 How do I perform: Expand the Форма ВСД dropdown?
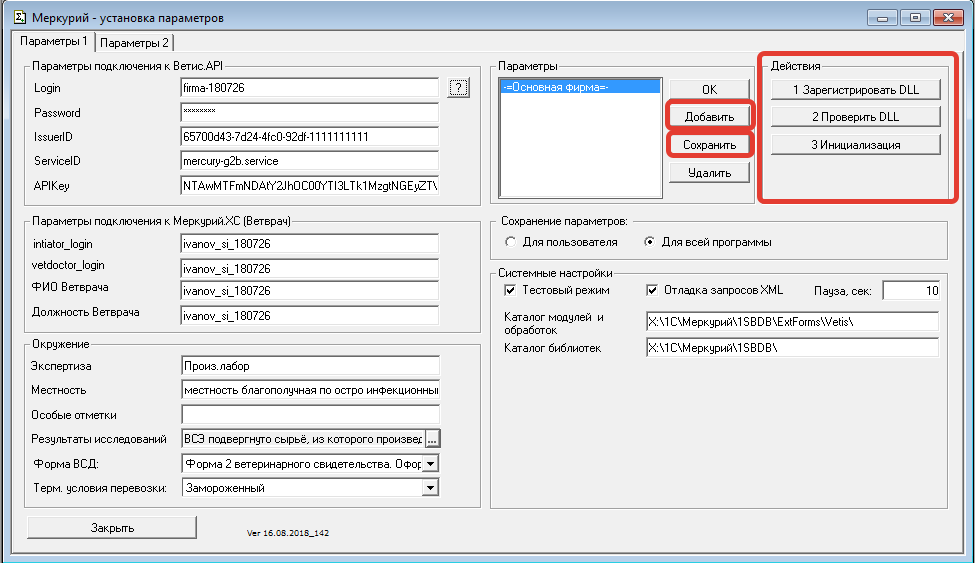point(430,463)
